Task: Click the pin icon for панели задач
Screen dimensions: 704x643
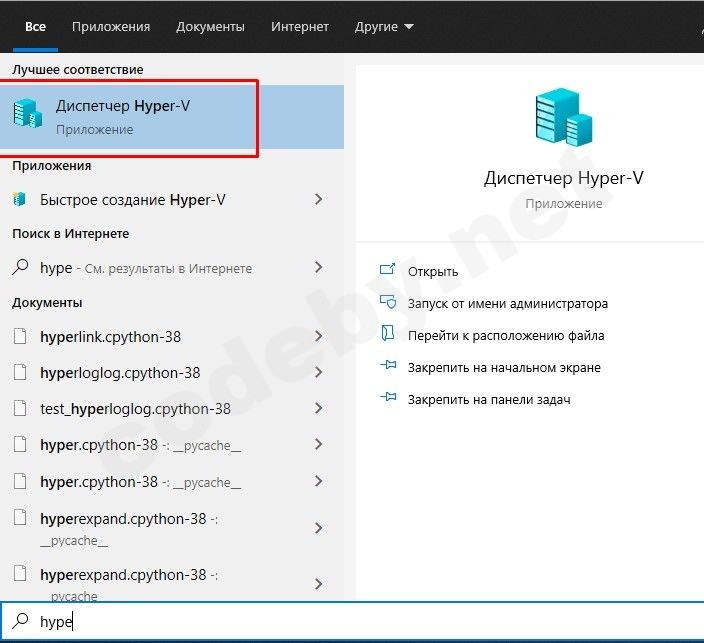Action: click(388, 397)
